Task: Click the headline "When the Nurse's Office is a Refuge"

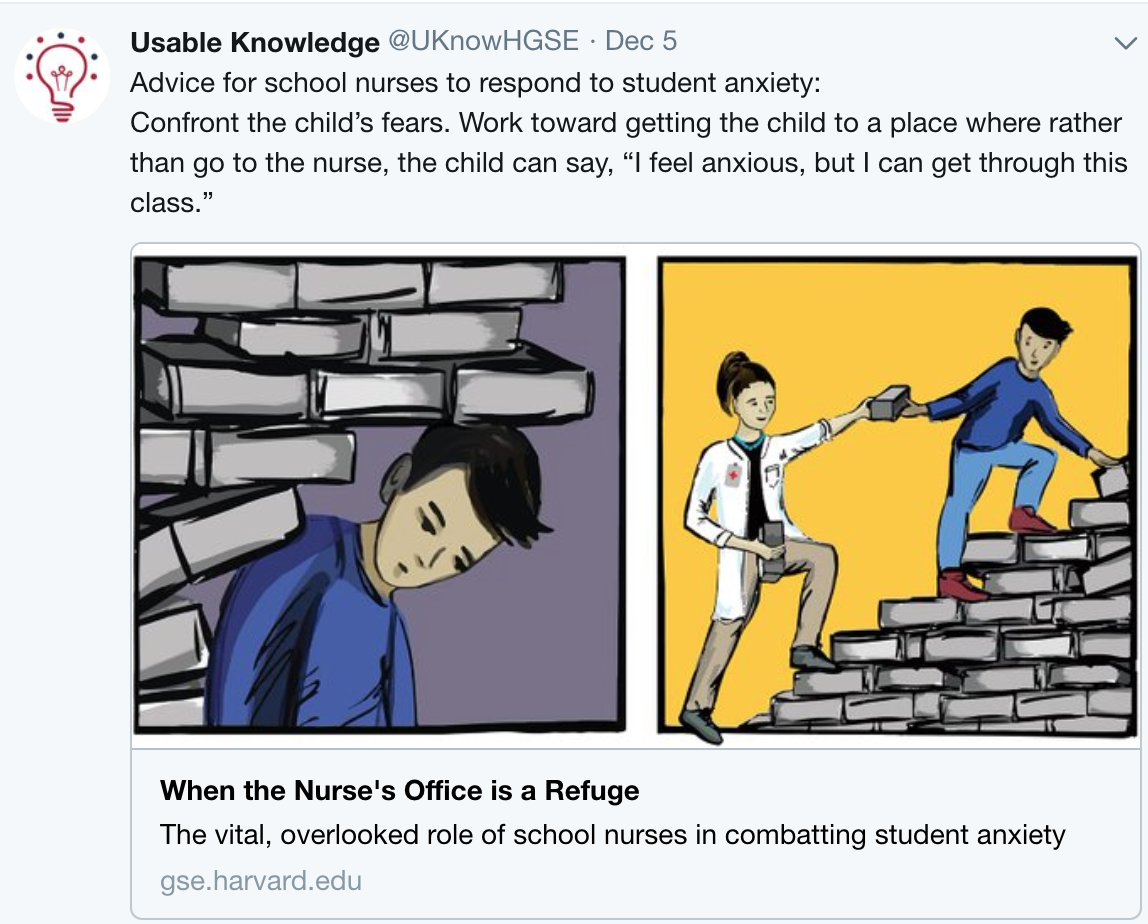Action: 399,791
